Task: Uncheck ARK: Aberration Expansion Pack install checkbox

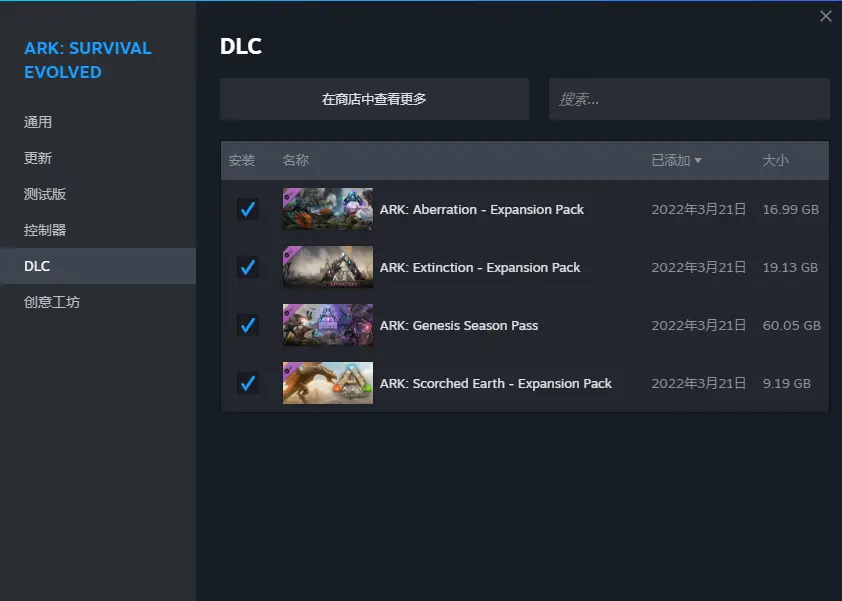Action: pyautogui.click(x=248, y=209)
